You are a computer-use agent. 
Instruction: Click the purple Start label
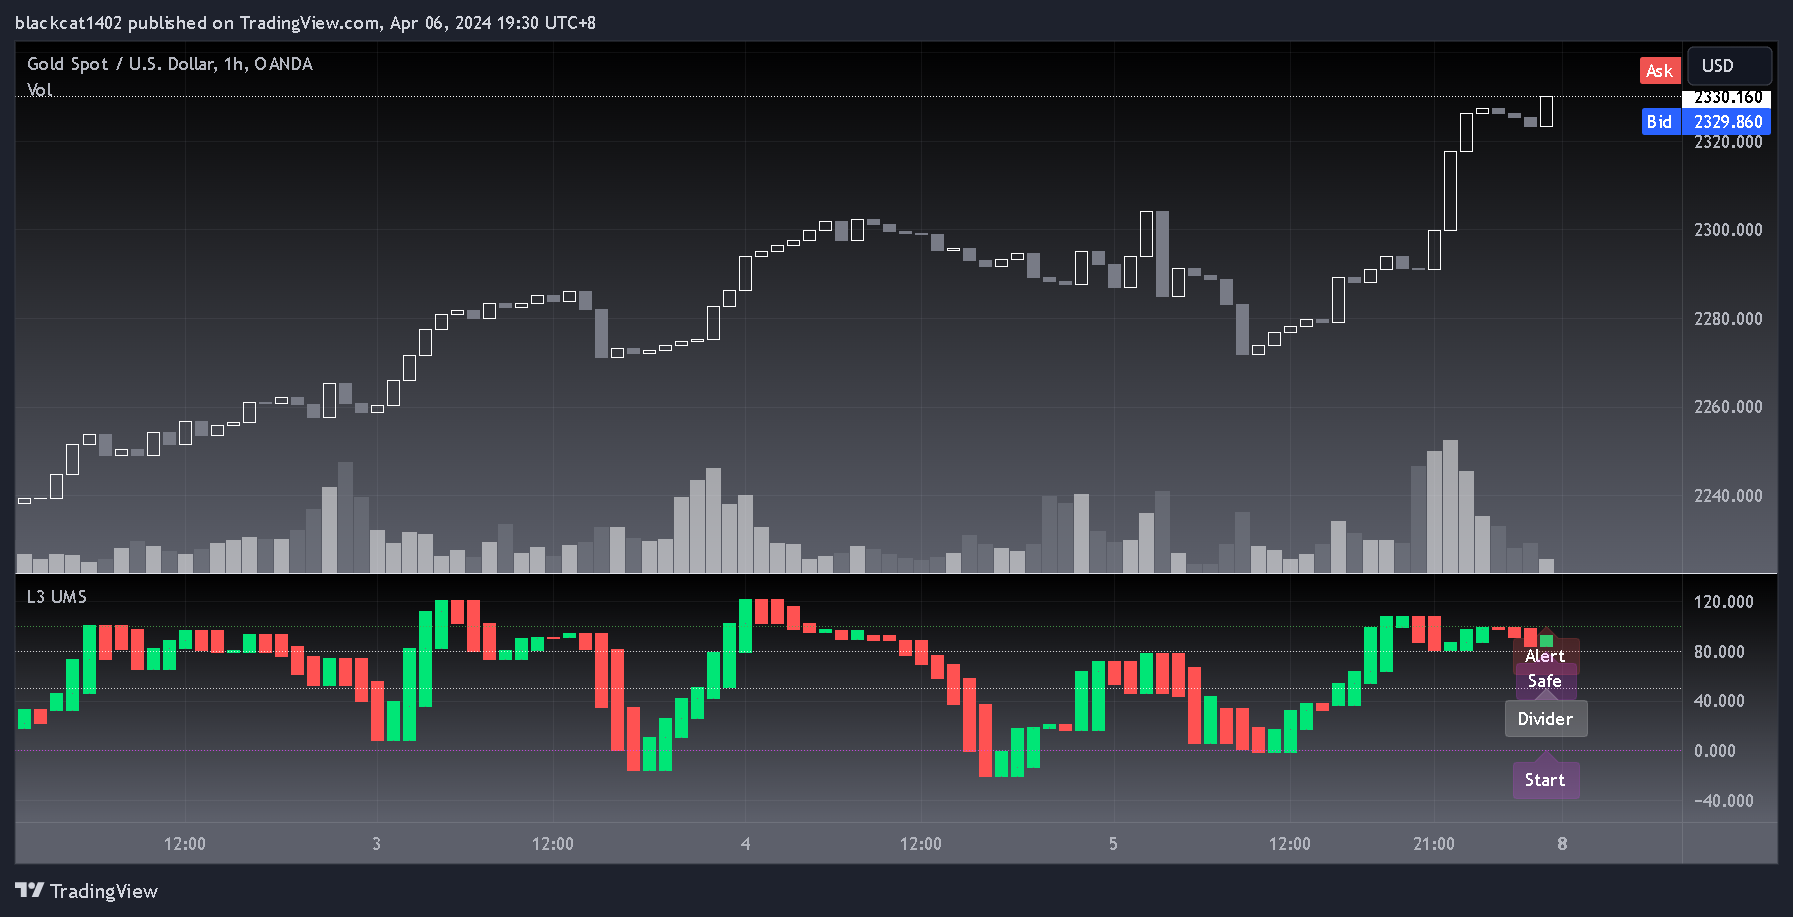click(x=1545, y=780)
